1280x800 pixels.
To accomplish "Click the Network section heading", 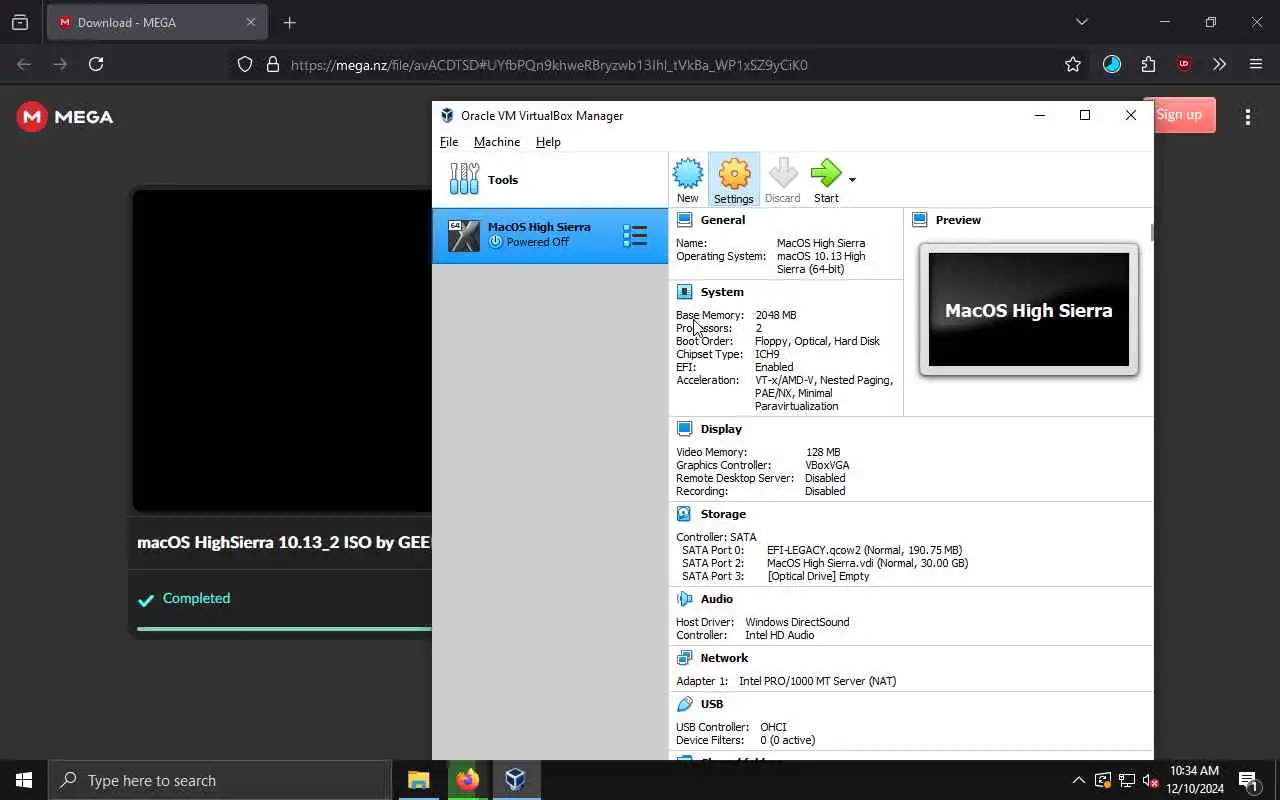I will coord(724,658).
